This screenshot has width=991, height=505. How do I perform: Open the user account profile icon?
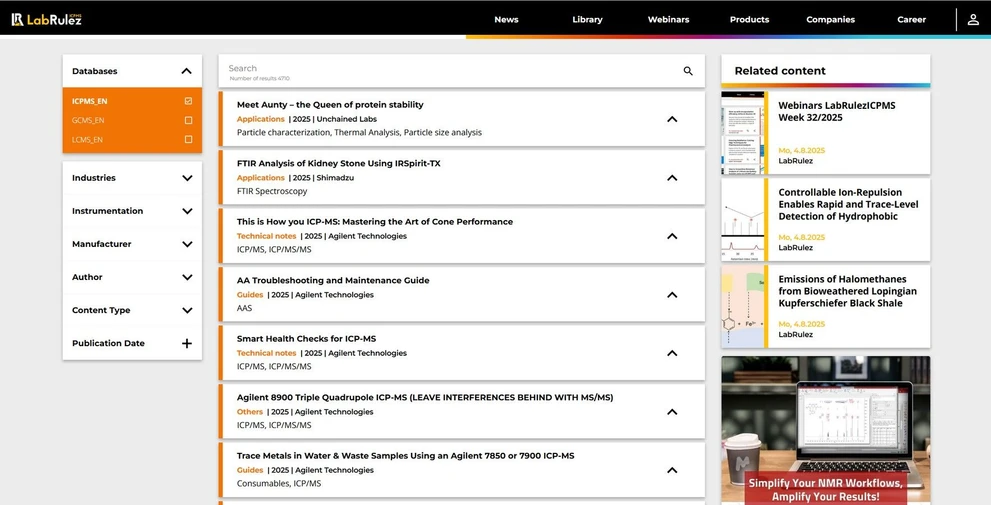[972, 19]
